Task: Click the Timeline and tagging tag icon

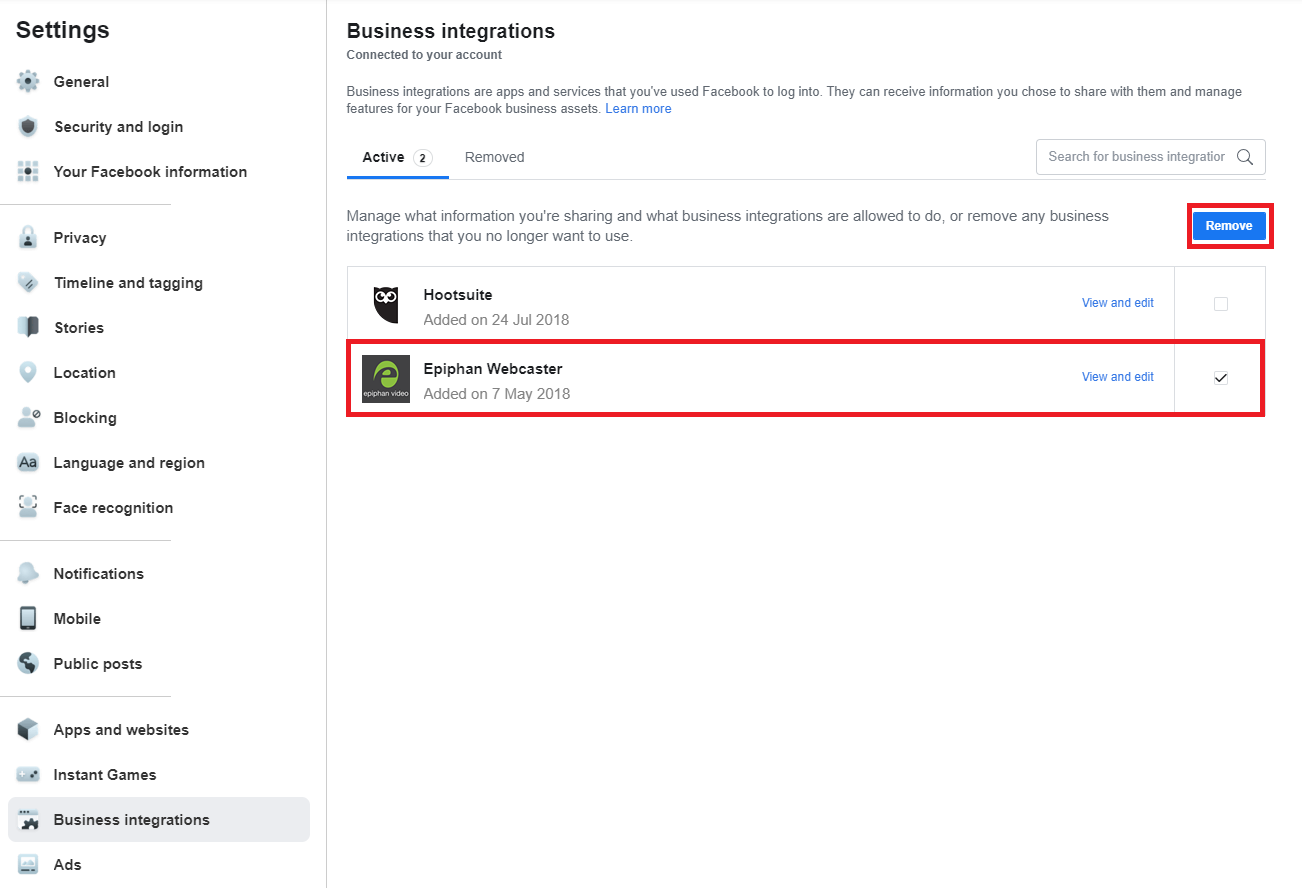Action: click(28, 283)
